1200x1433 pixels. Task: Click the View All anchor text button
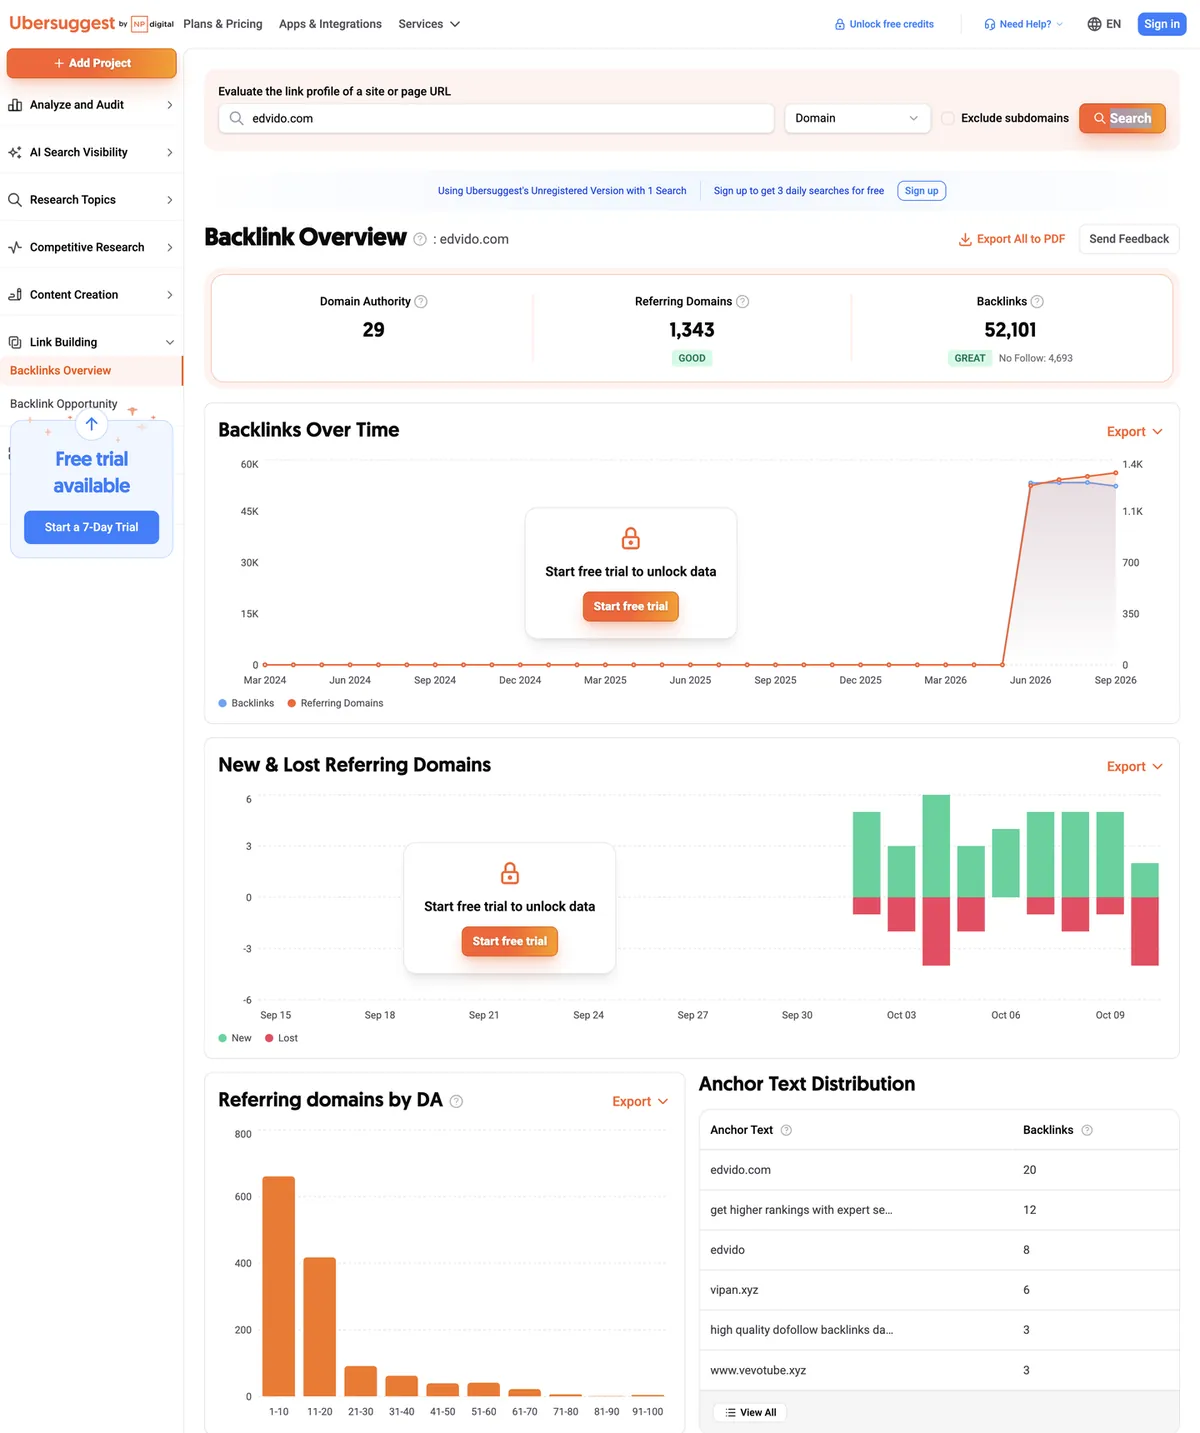tap(750, 1413)
